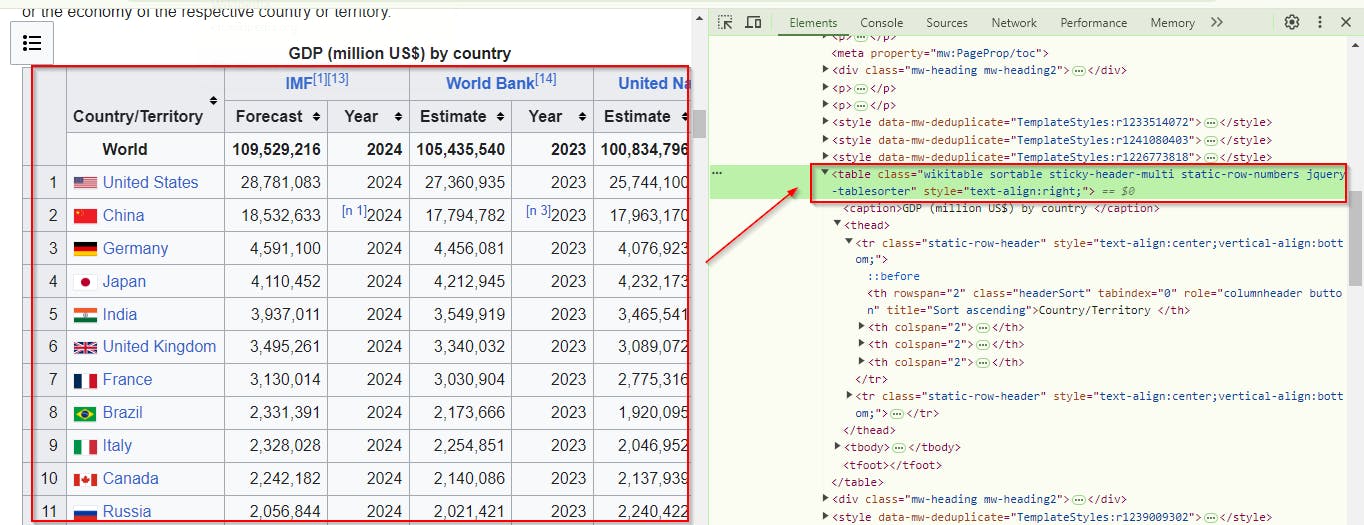
Task: Sort the IMF Forecast column
Action: (317, 117)
